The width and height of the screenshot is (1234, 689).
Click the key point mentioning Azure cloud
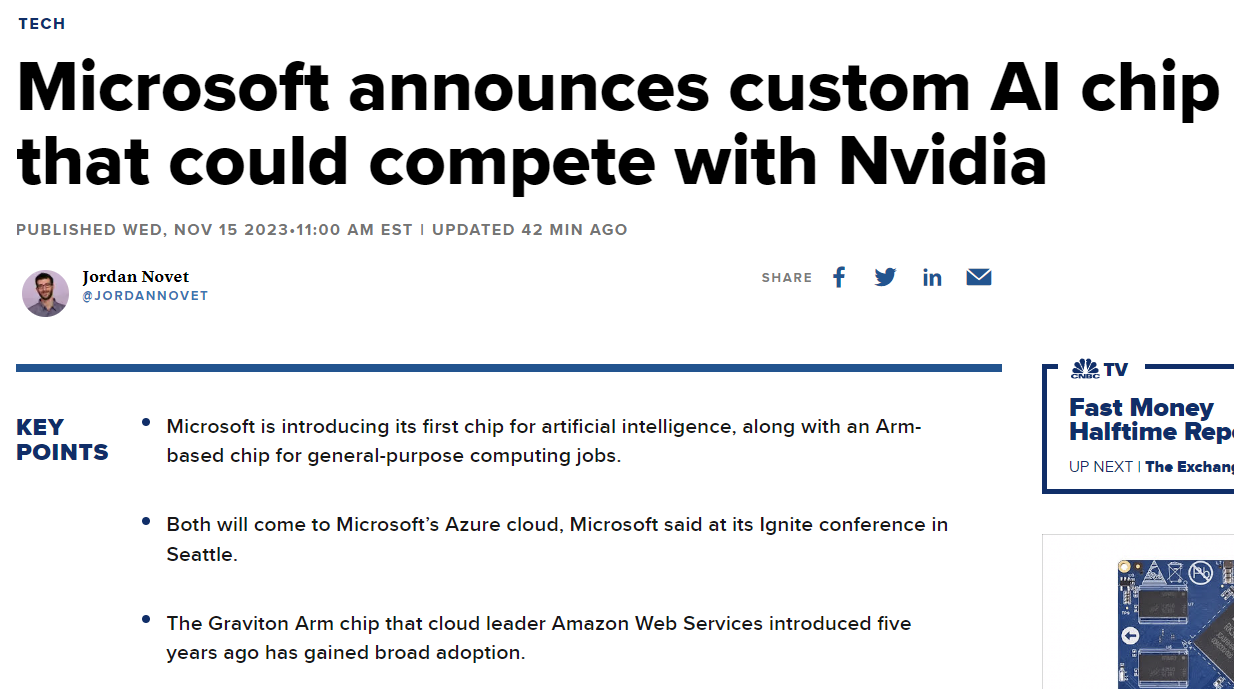pos(556,539)
